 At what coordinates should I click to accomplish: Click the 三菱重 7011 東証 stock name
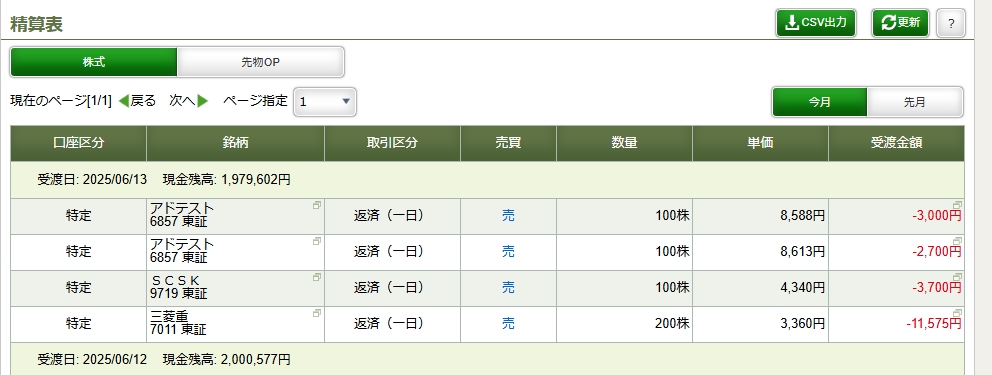[x=178, y=323]
